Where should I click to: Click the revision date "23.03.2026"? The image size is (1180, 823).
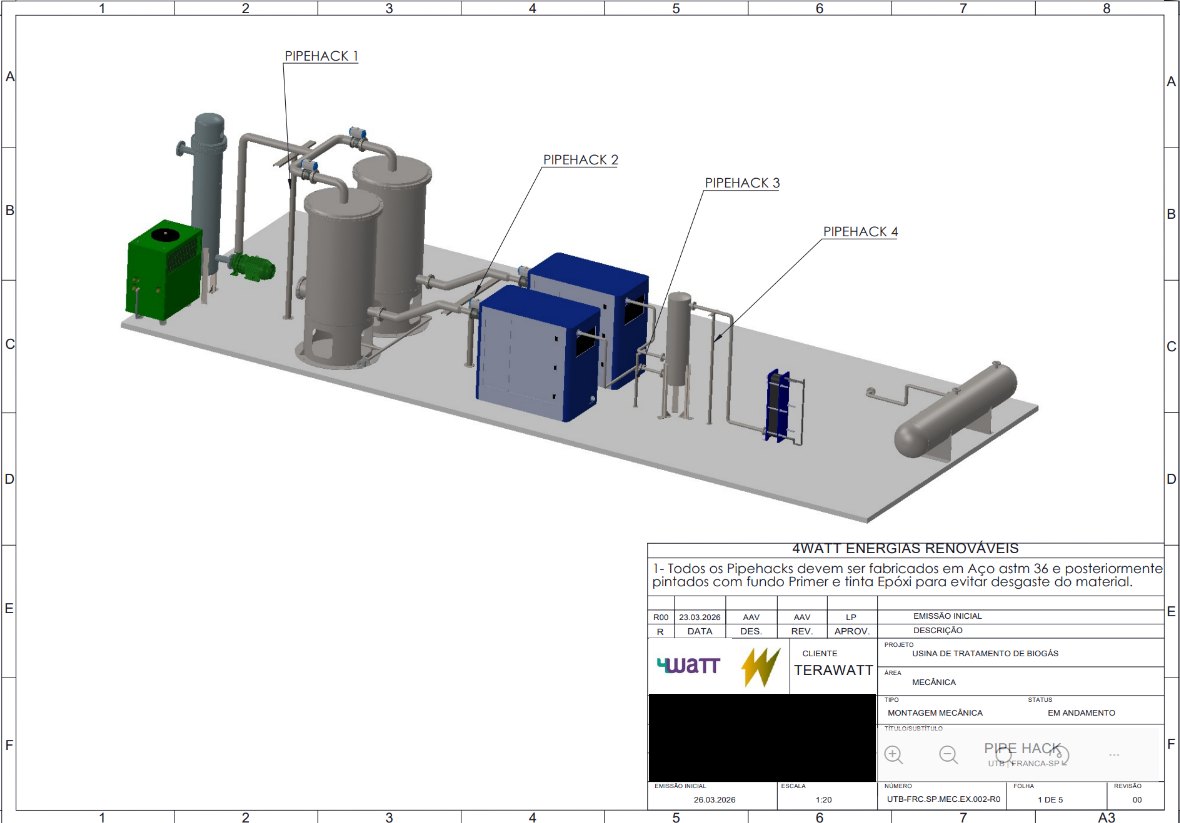[x=700, y=617]
